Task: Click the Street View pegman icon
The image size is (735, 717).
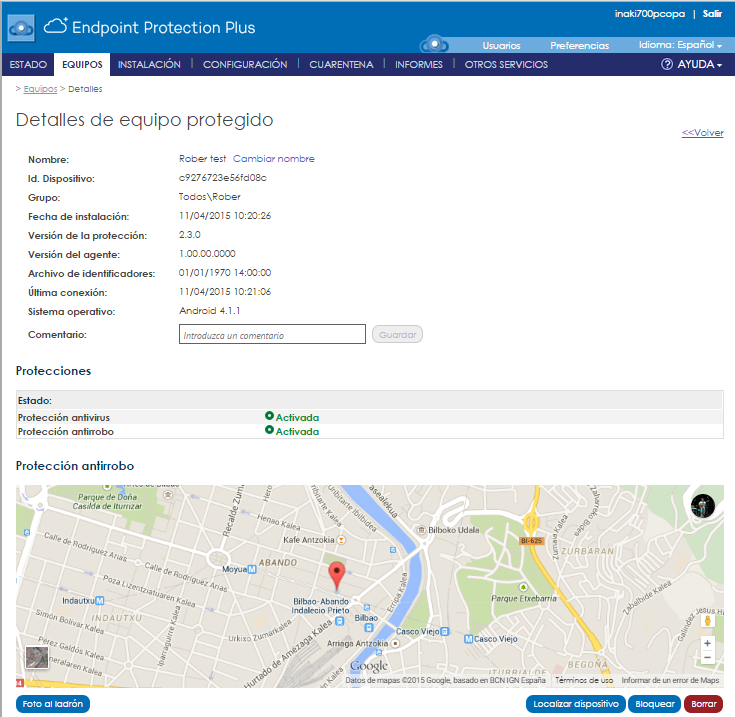Action: click(708, 620)
